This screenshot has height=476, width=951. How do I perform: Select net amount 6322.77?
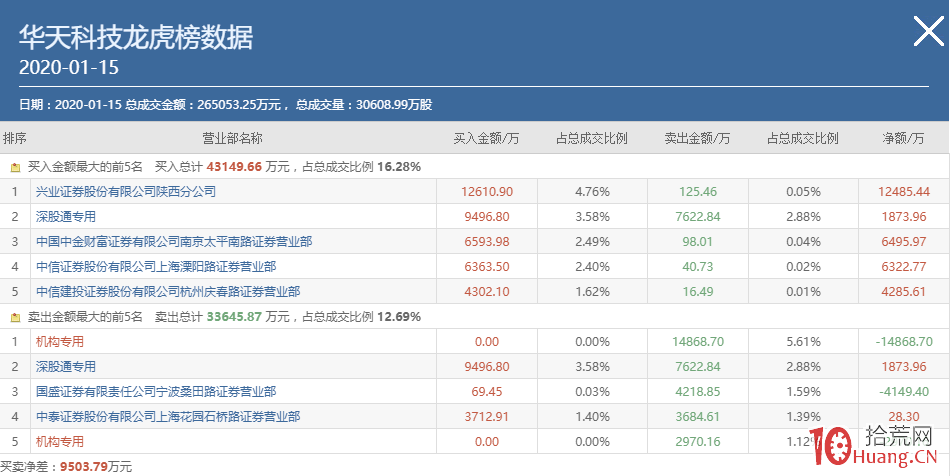904,267
